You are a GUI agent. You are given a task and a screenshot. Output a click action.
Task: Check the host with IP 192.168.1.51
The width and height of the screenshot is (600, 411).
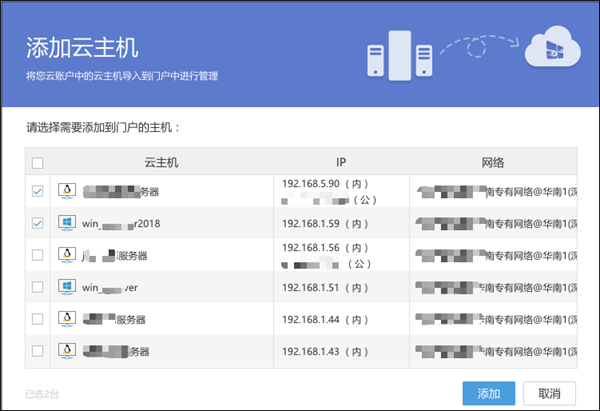point(38,287)
